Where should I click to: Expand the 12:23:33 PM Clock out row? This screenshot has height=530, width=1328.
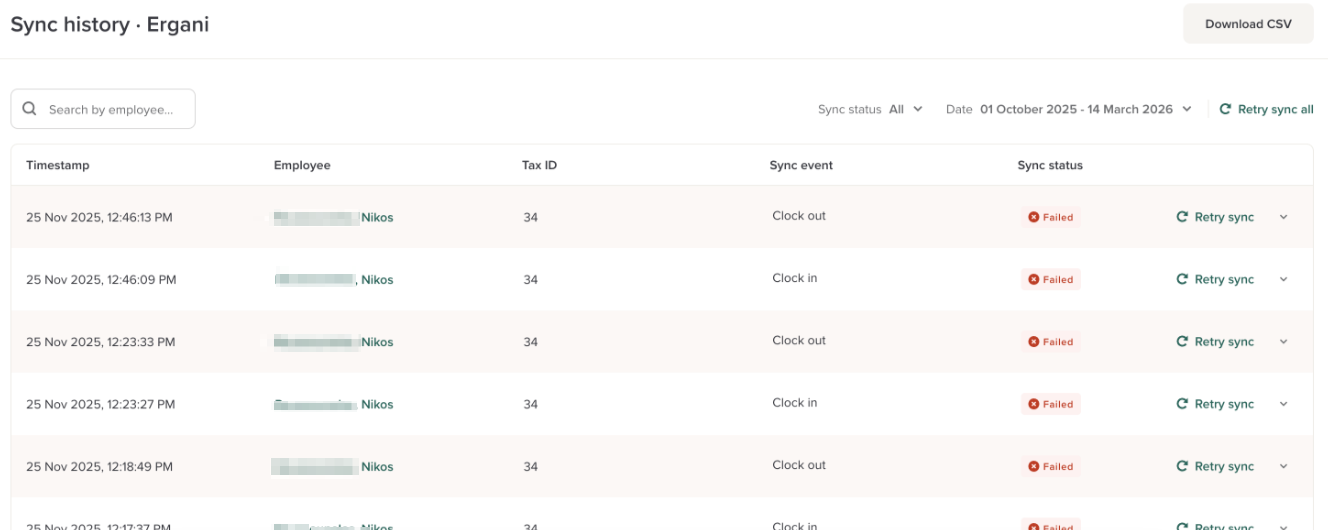coord(1284,342)
